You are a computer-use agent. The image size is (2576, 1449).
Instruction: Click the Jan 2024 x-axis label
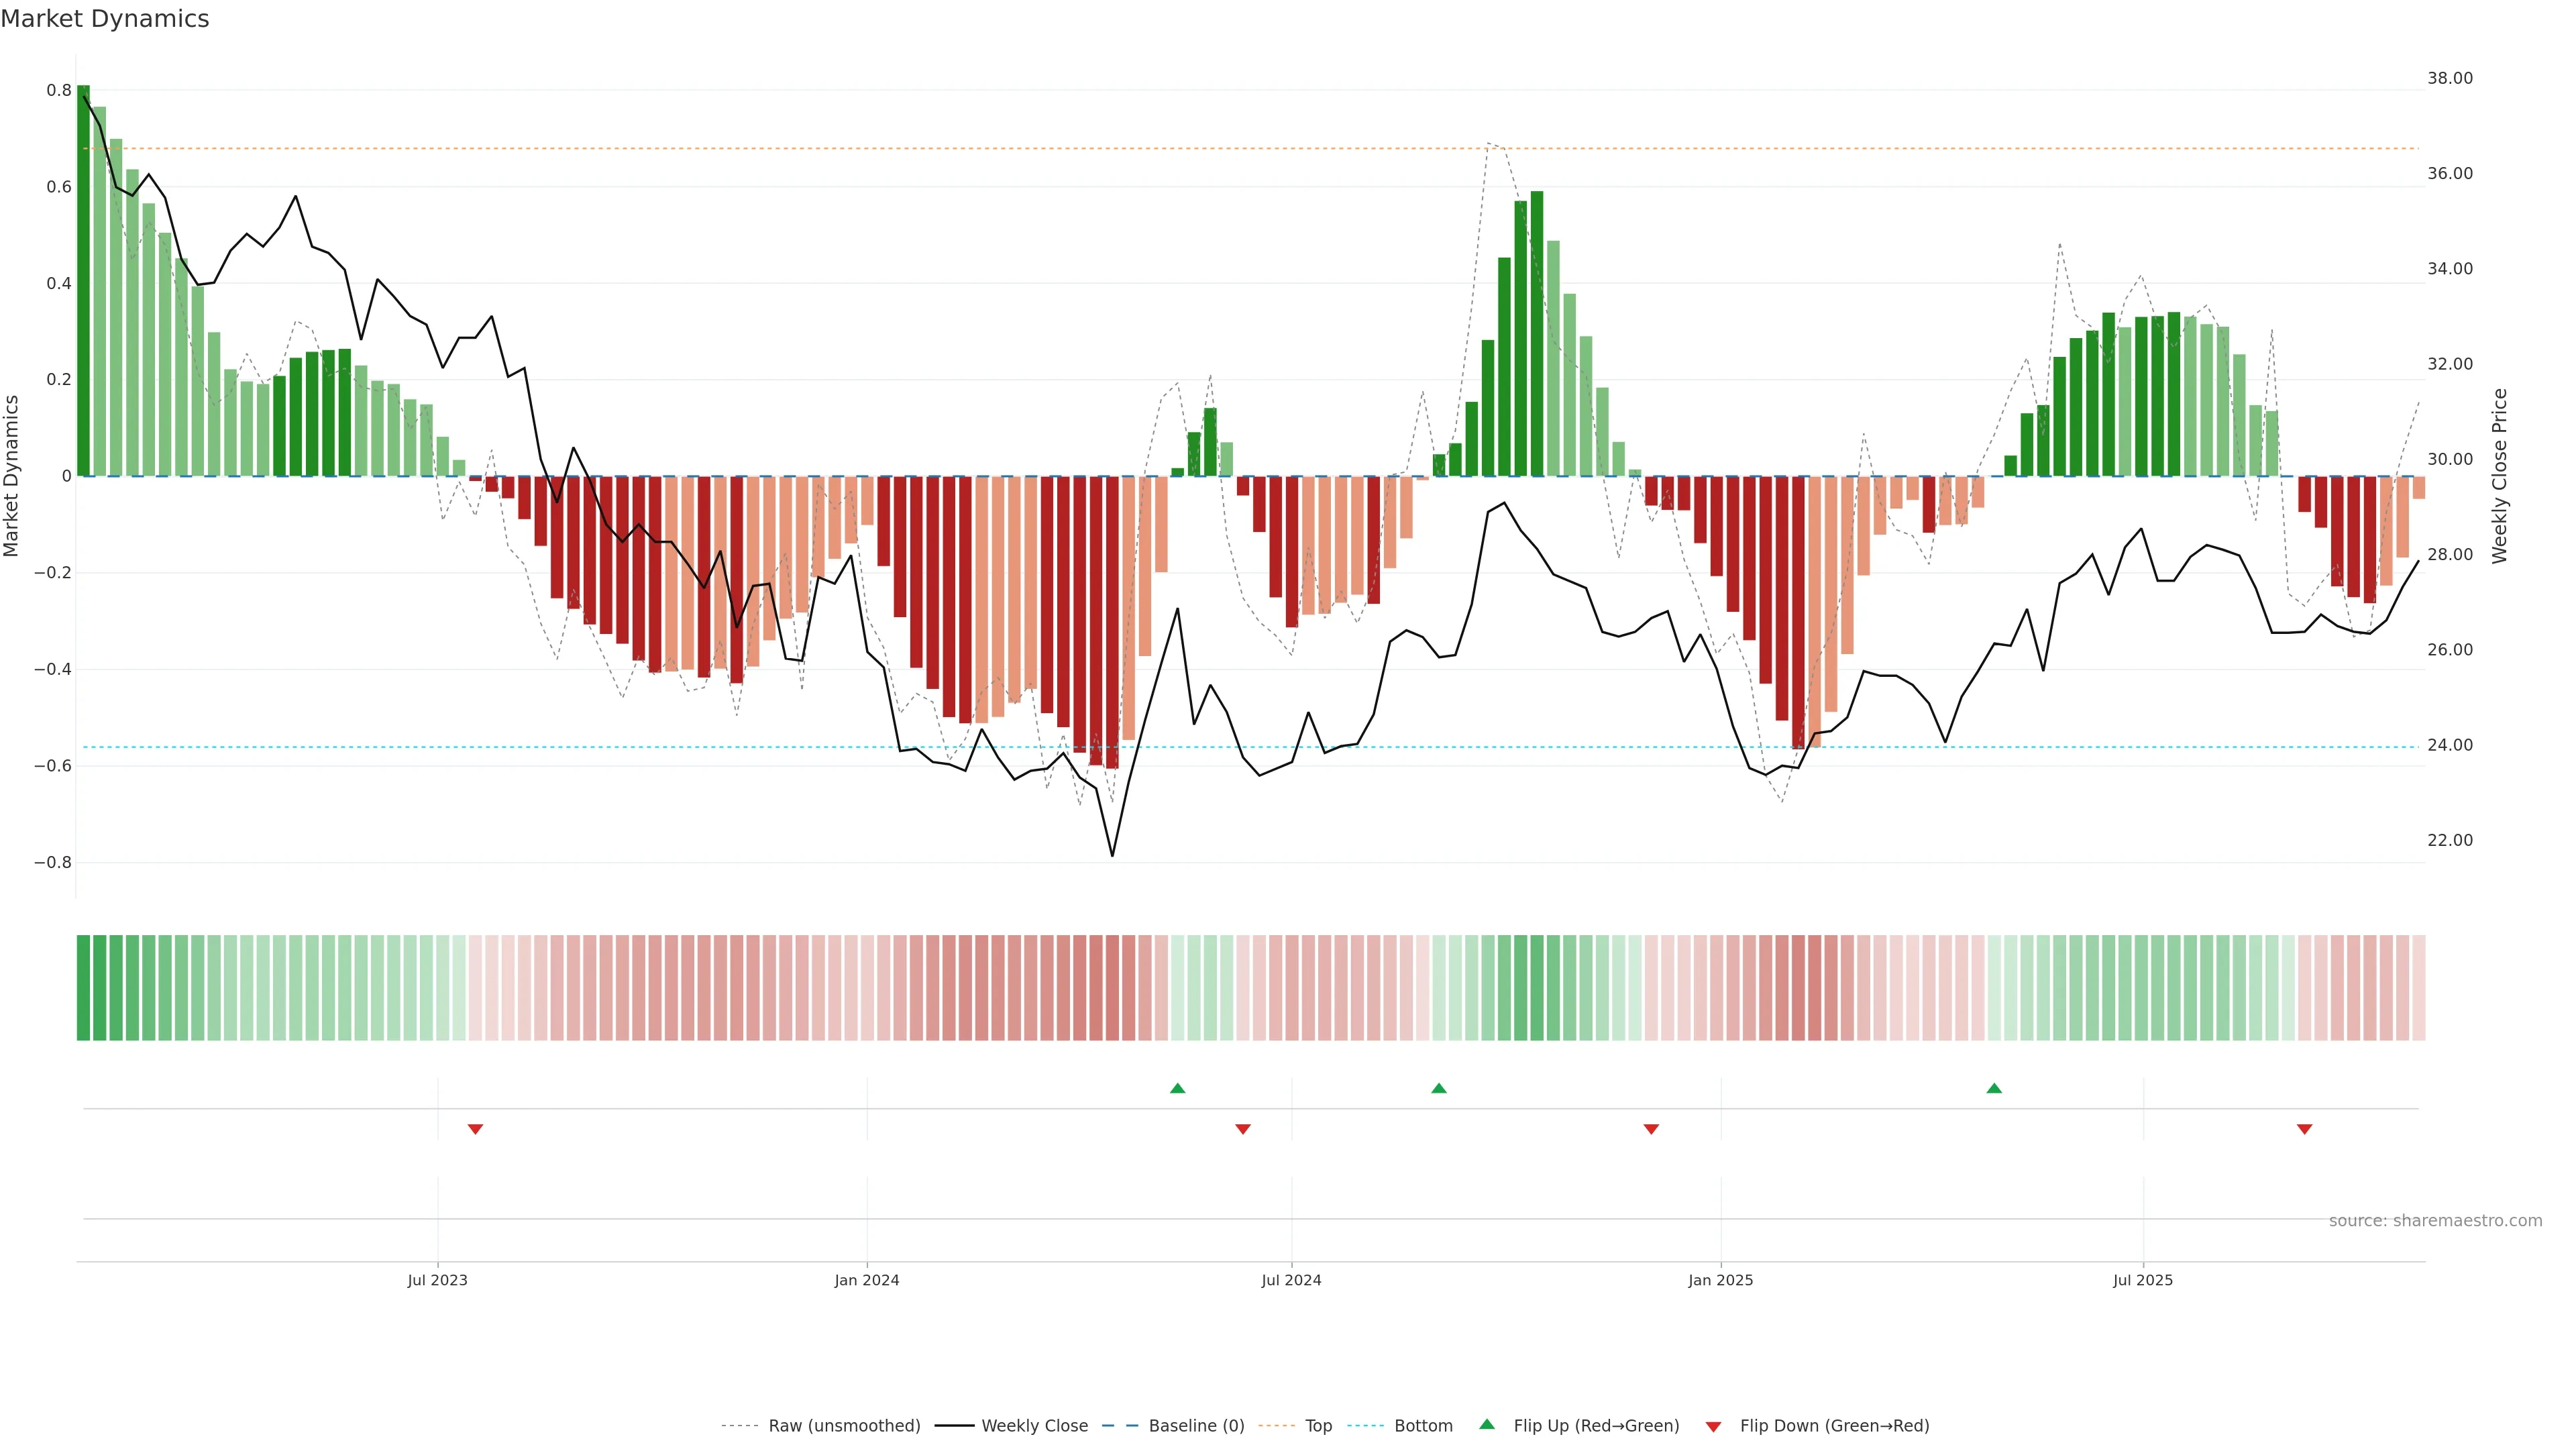click(x=866, y=1280)
